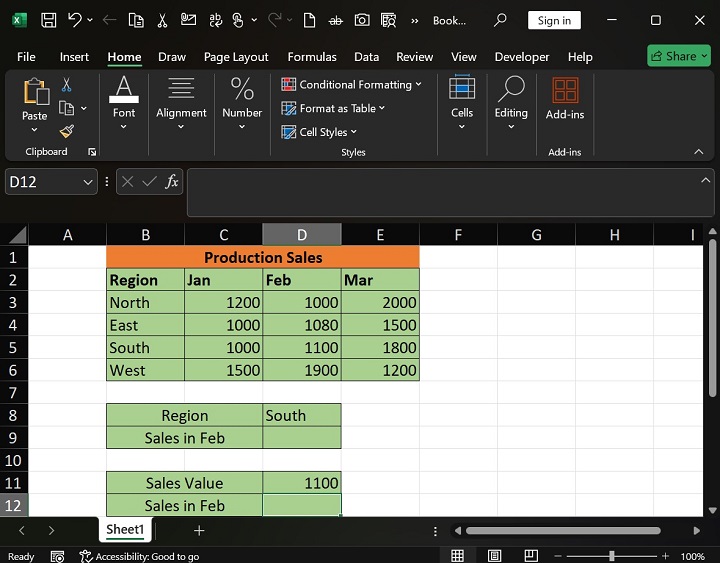
Task: Open the Formulas ribbon tab
Action: 312,57
